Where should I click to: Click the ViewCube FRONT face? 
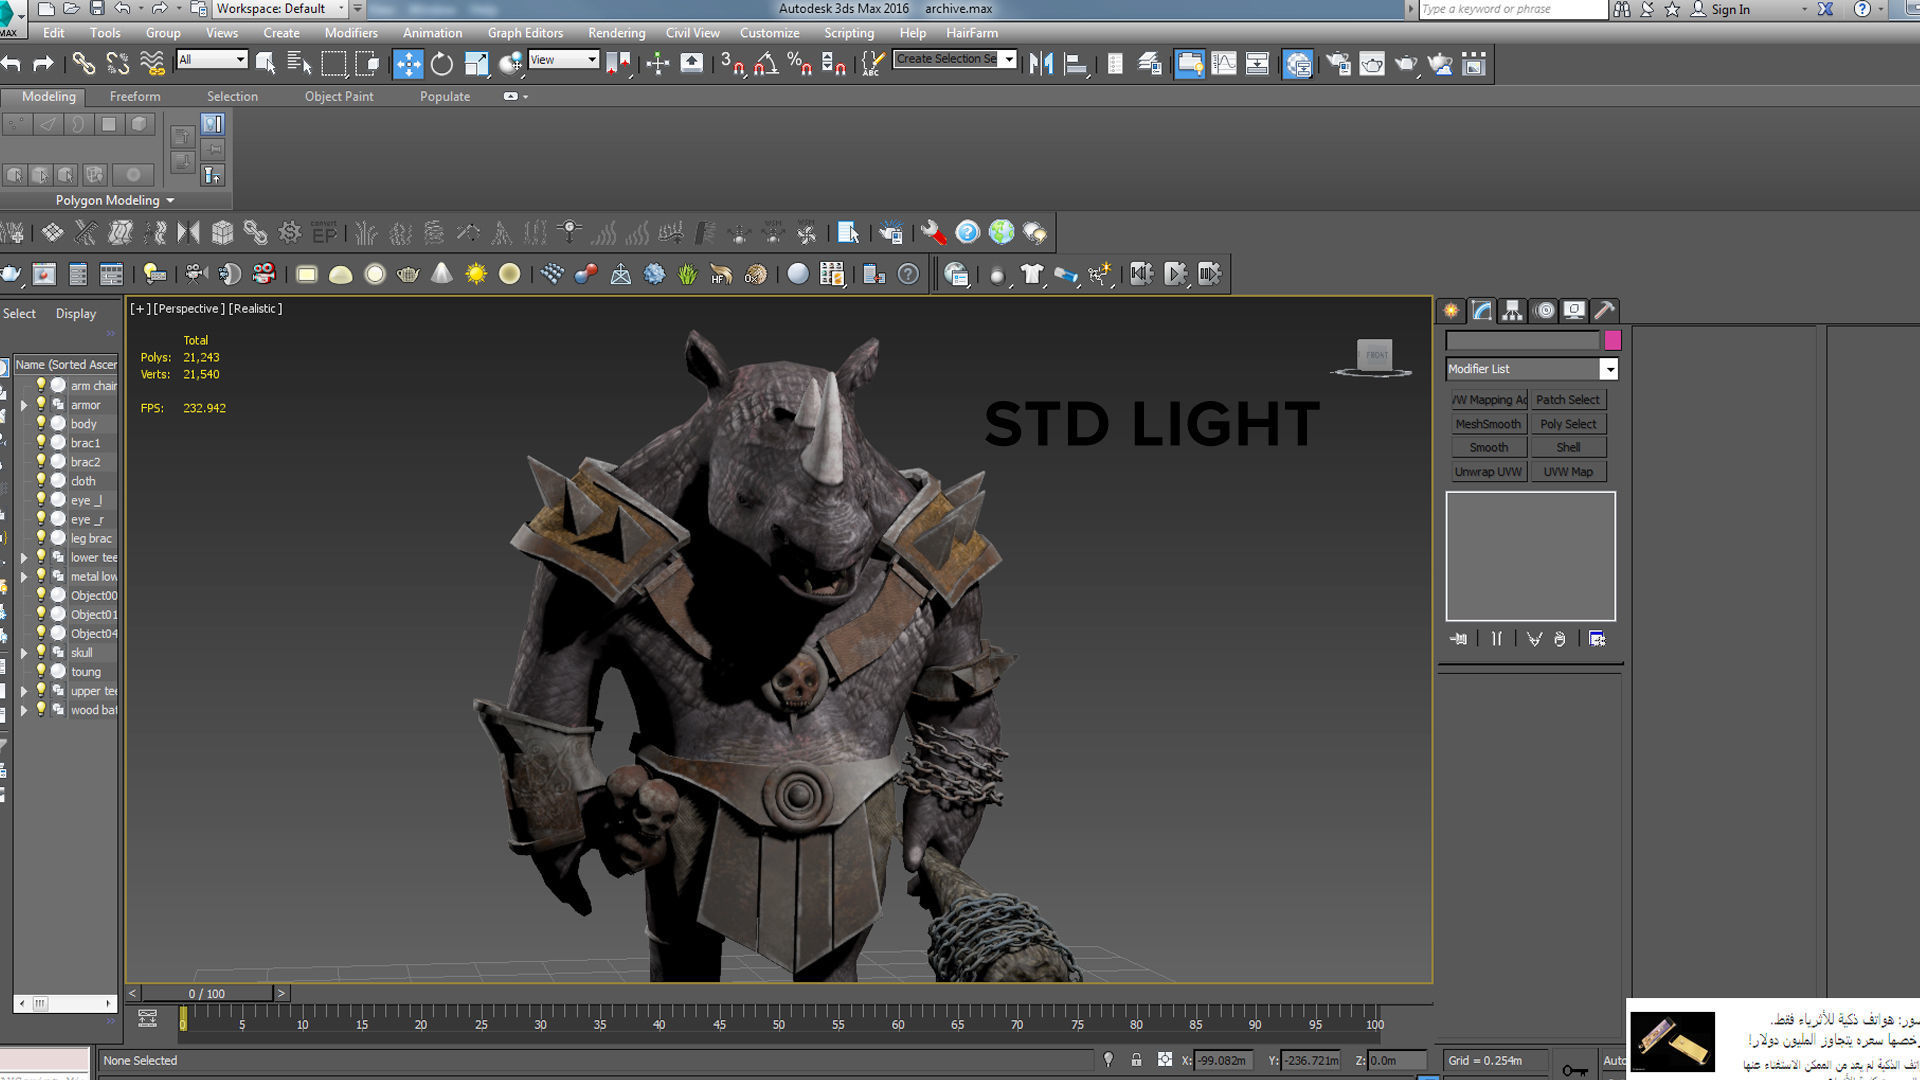click(x=1376, y=354)
